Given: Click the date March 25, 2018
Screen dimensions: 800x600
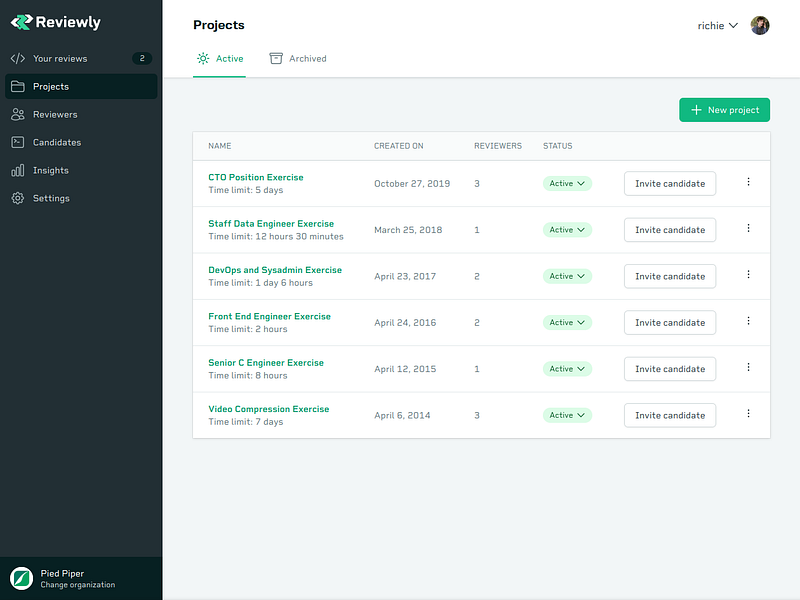Looking at the screenshot, I should click(408, 230).
